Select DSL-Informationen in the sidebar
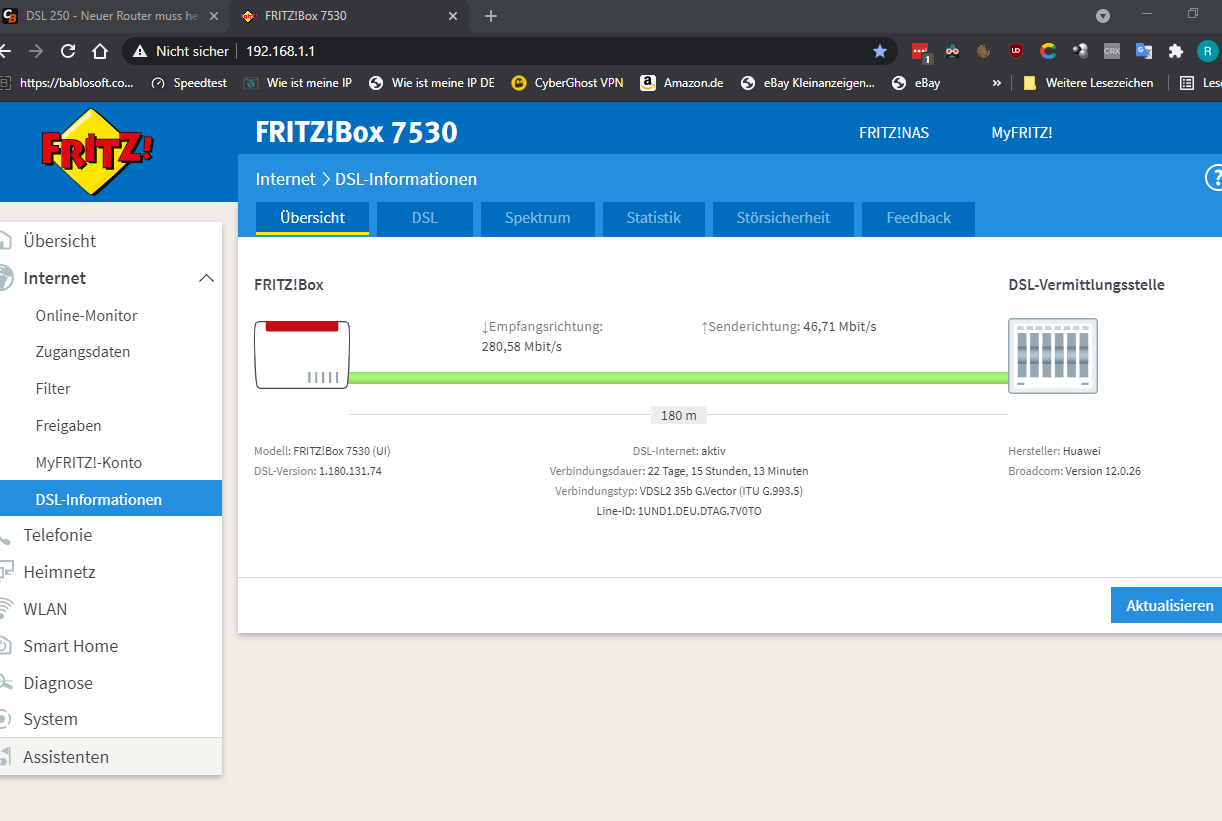The height and width of the screenshot is (821, 1222). tap(110, 499)
